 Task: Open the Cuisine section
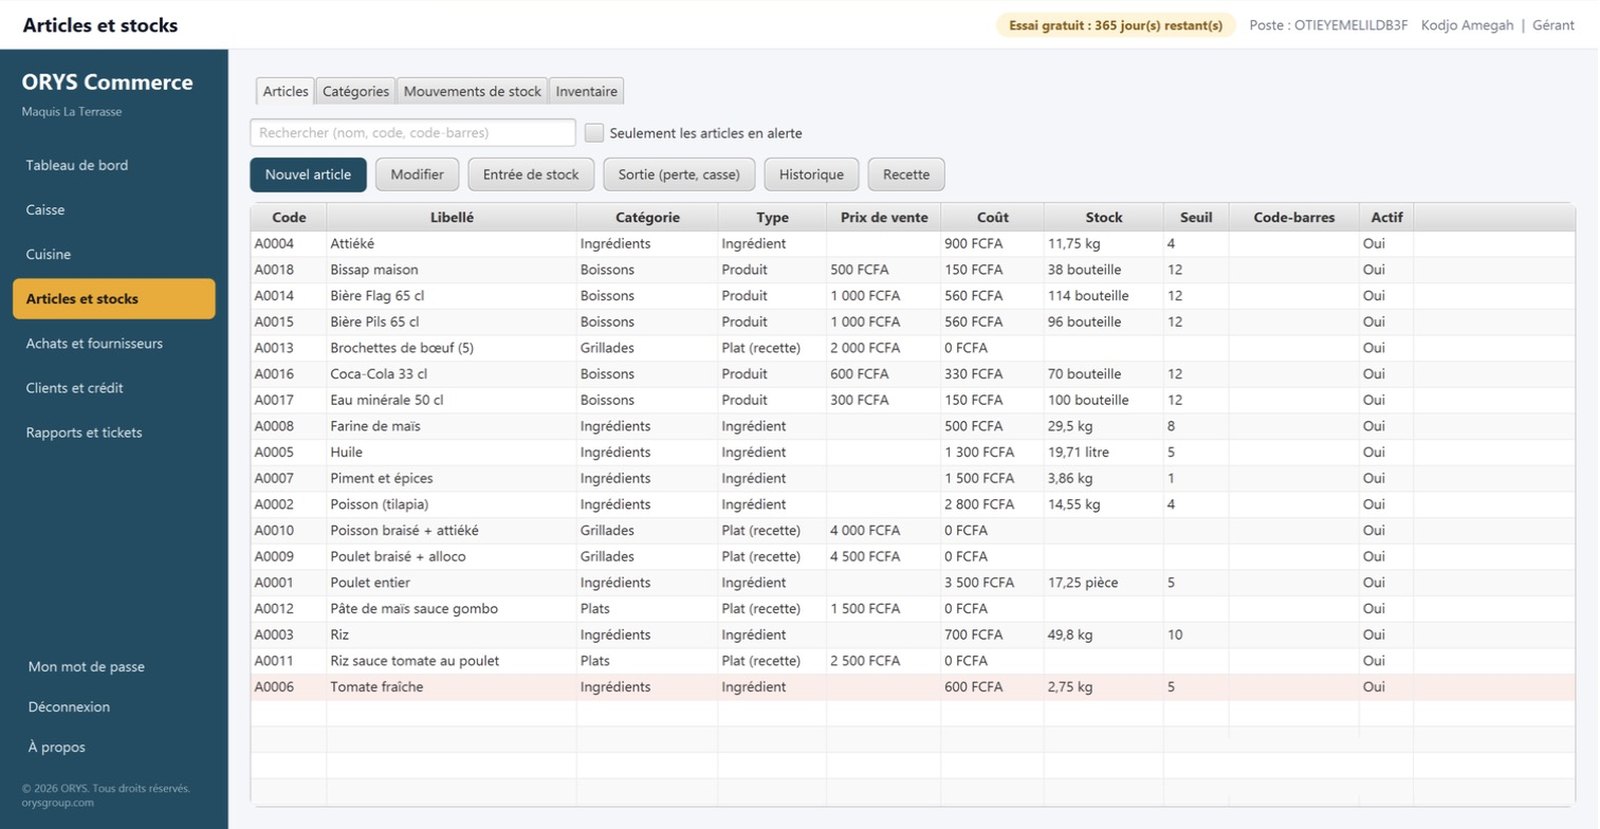[114, 254]
